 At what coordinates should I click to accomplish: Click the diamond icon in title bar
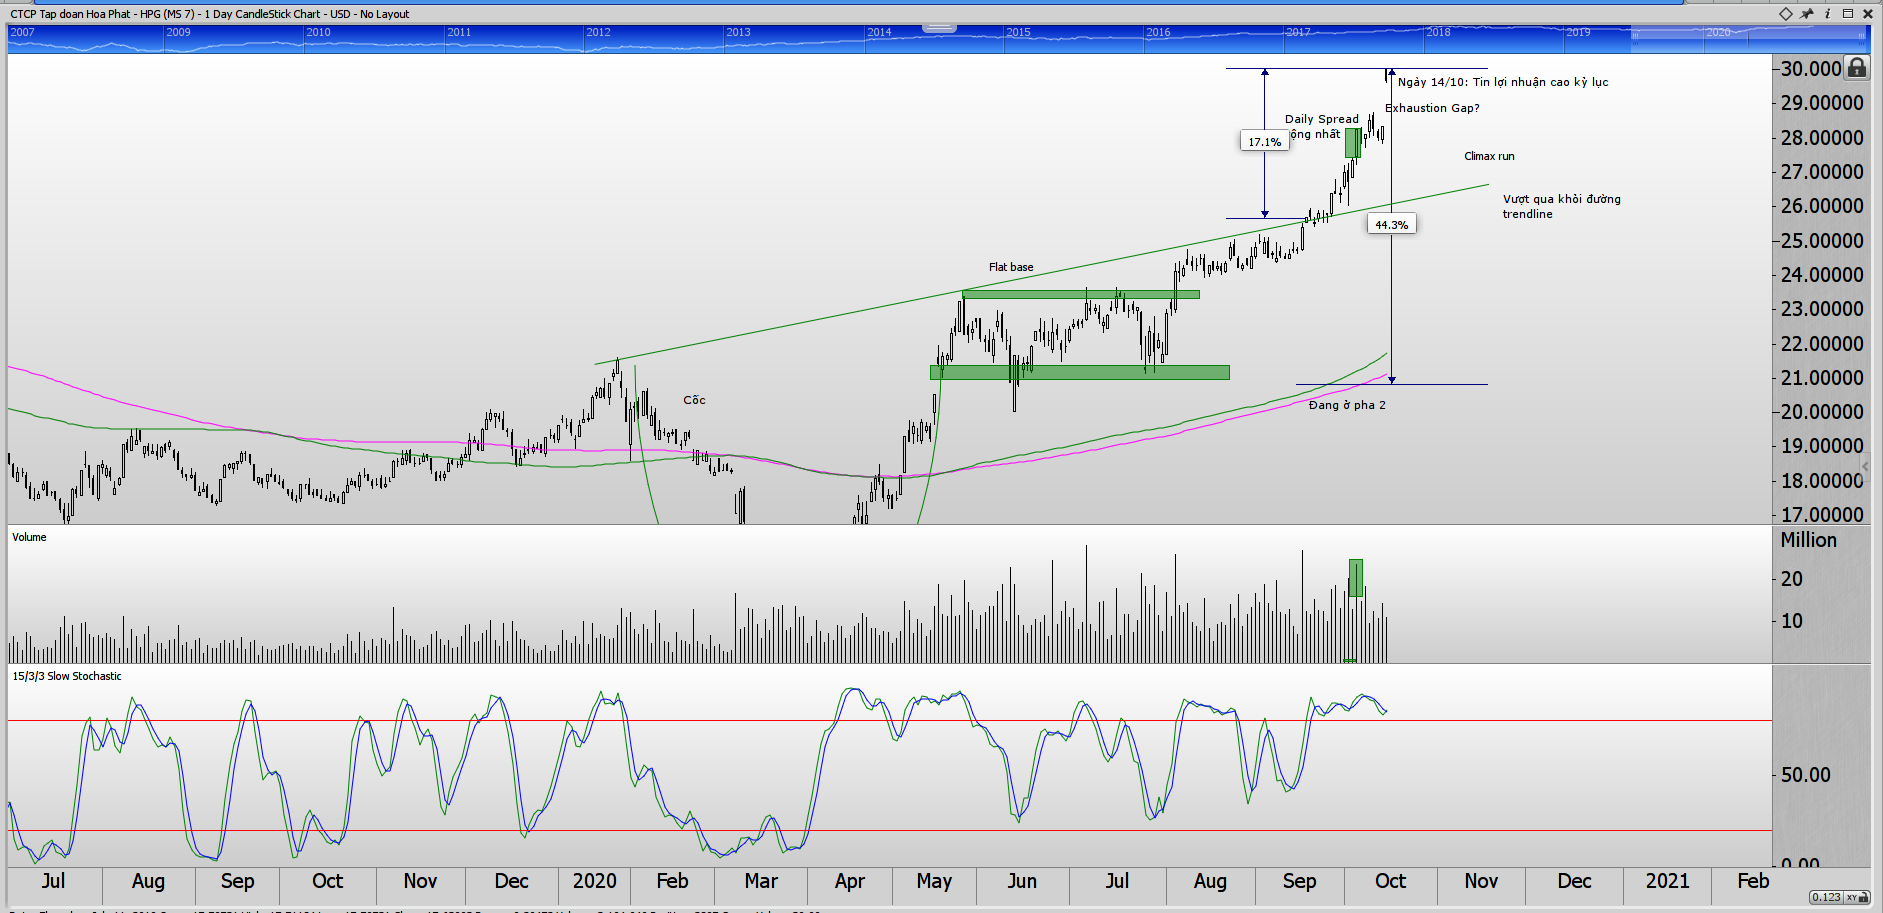(1786, 14)
